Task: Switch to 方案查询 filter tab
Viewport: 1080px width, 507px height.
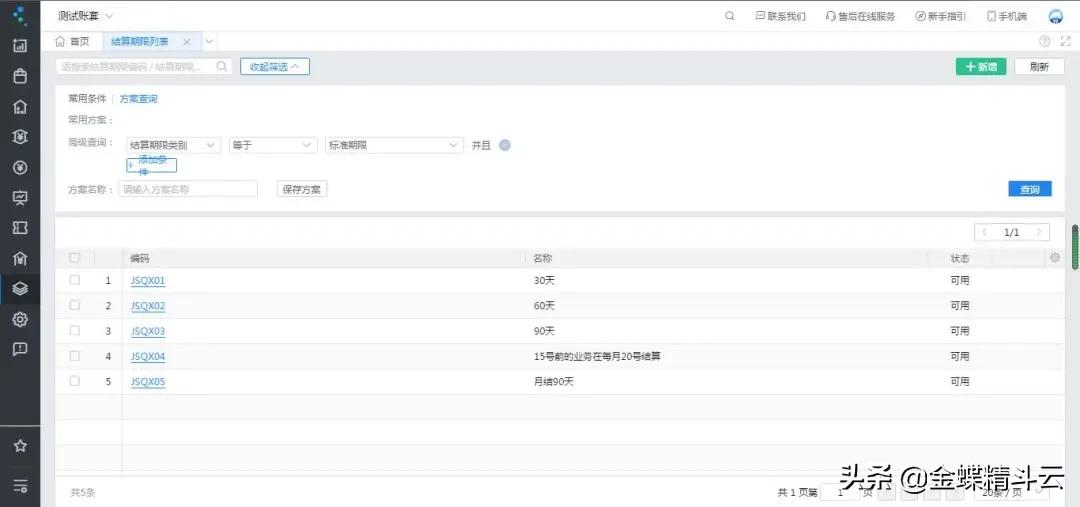Action: tap(138, 99)
